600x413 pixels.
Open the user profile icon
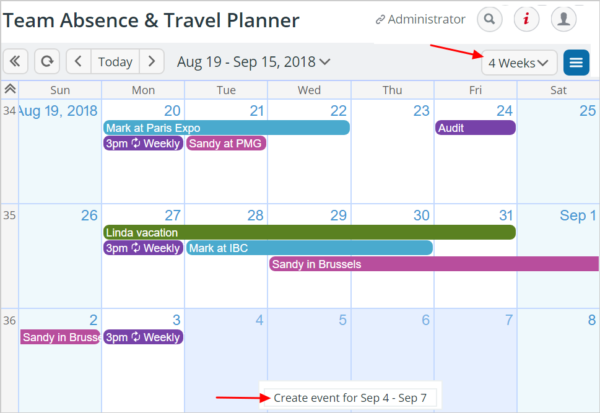pyautogui.click(x=563, y=19)
